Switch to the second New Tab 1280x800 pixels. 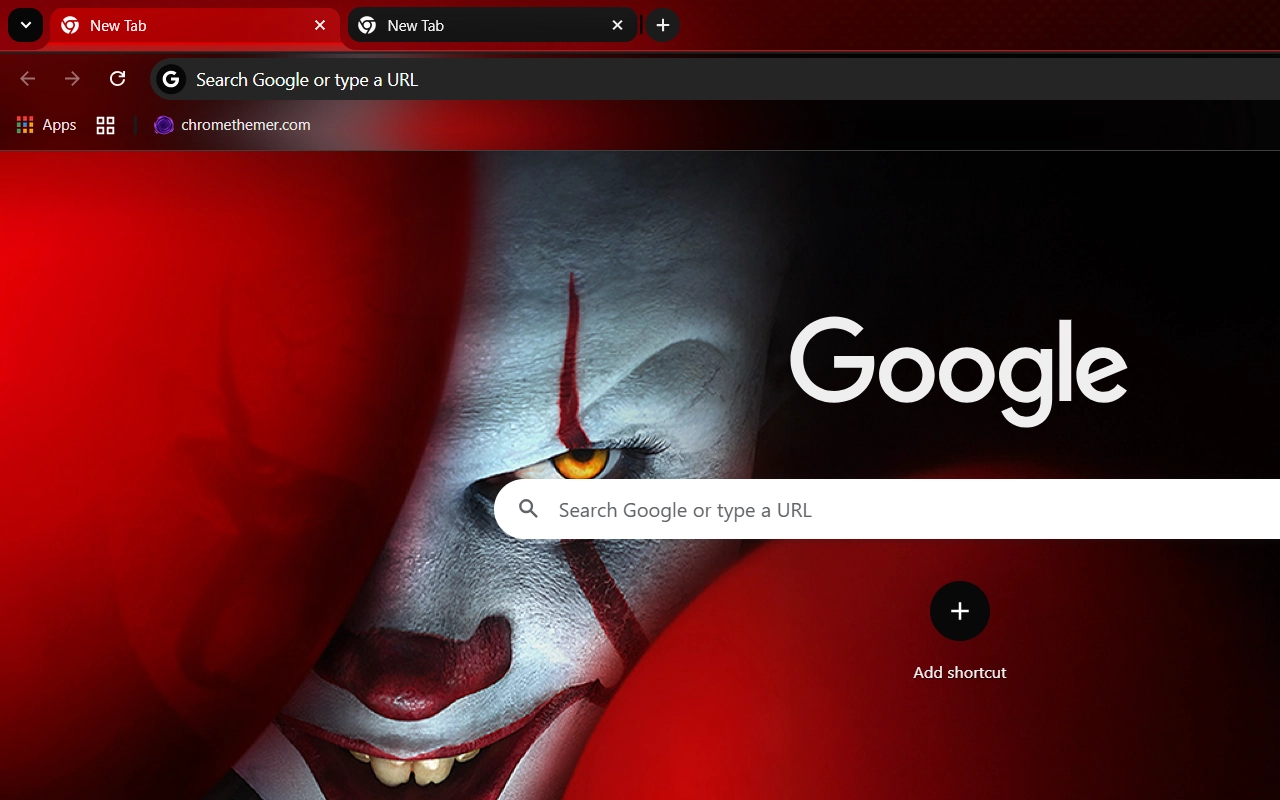point(492,25)
